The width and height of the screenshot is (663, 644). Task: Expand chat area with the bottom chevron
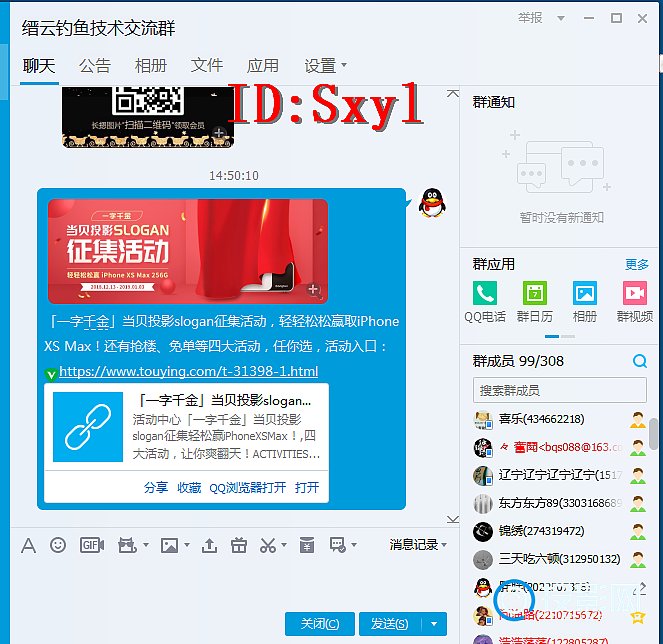click(452, 519)
